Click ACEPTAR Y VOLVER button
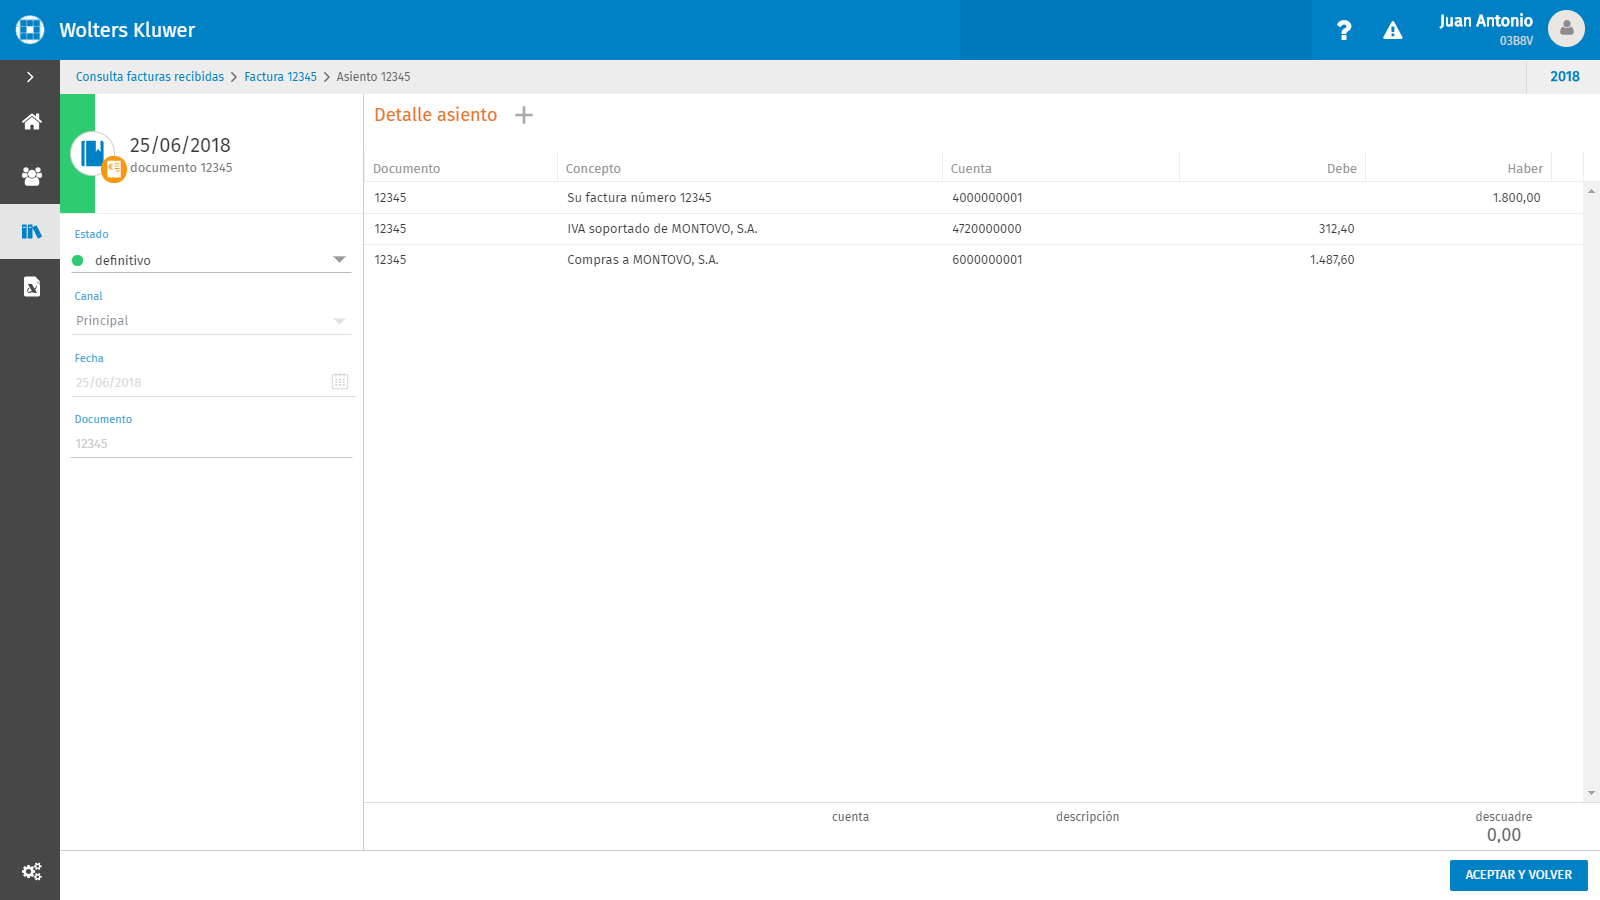Image resolution: width=1600 pixels, height=900 pixels. point(1518,875)
